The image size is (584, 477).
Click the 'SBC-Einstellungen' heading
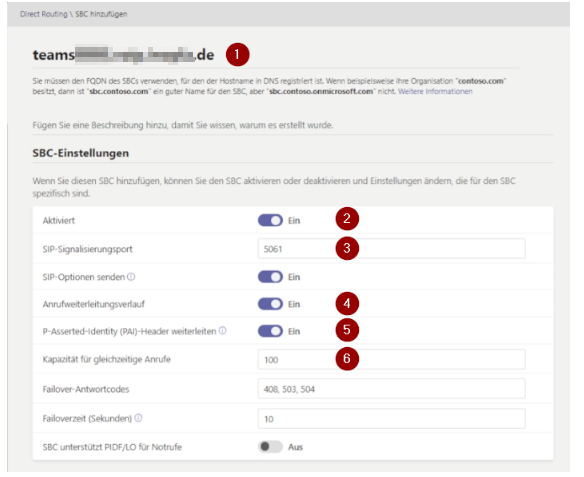pyautogui.click(x=80, y=153)
